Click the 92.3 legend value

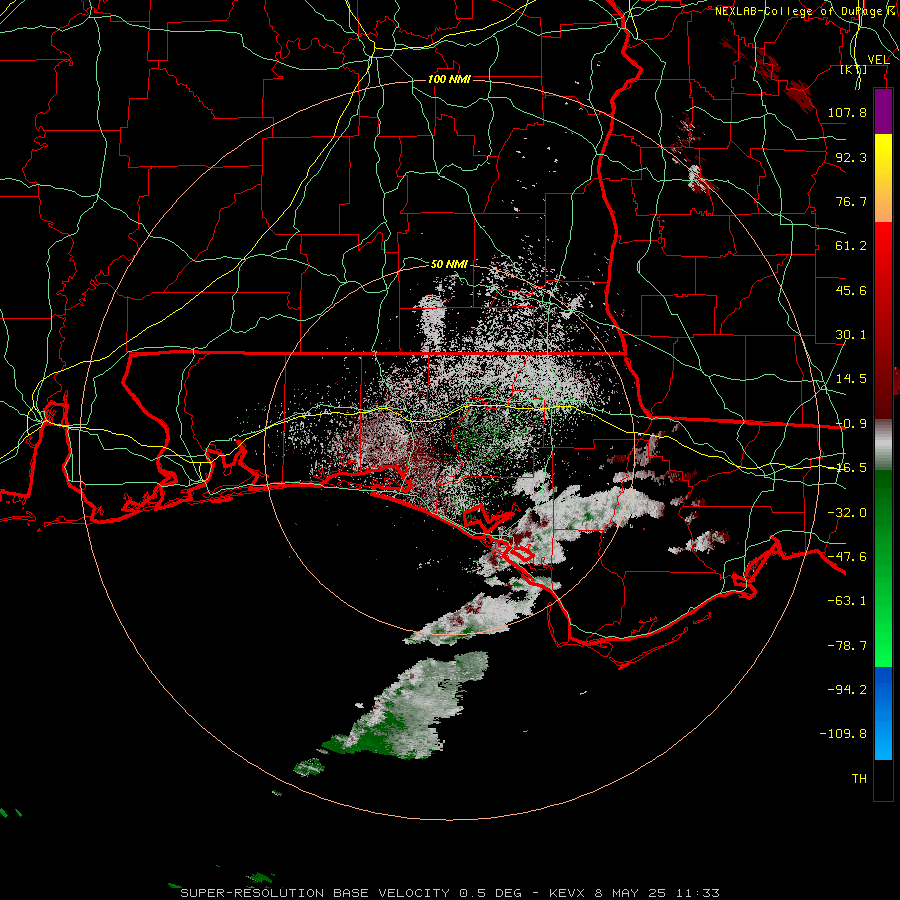click(851, 157)
